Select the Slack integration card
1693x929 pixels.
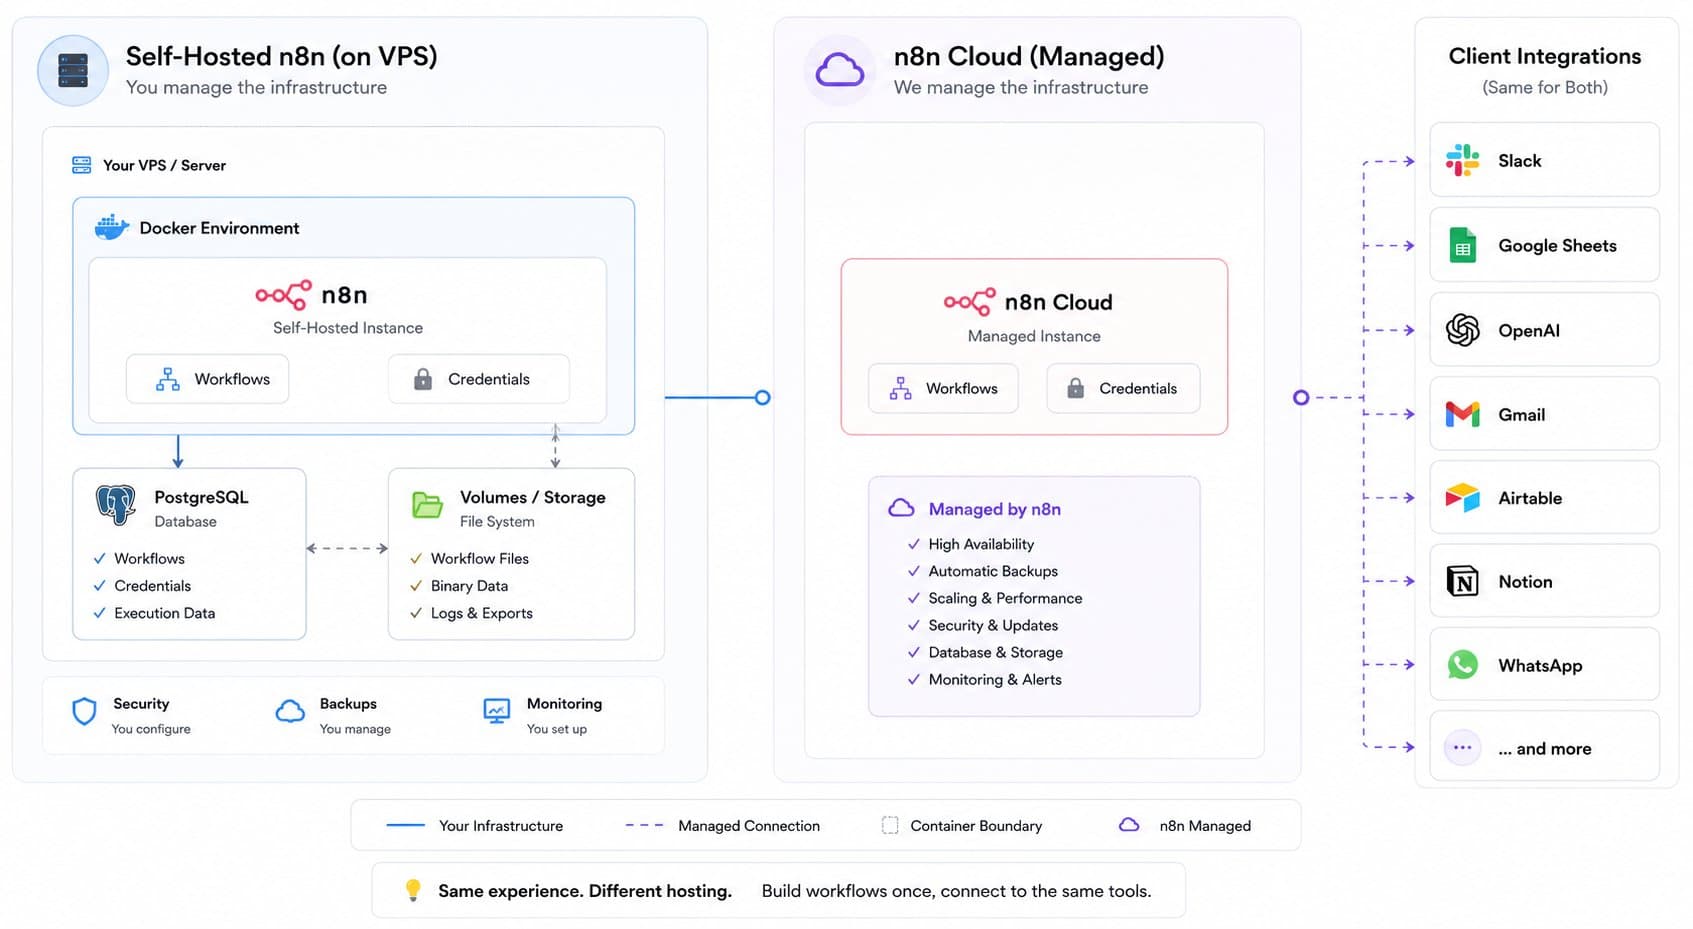pyautogui.click(x=1545, y=160)
